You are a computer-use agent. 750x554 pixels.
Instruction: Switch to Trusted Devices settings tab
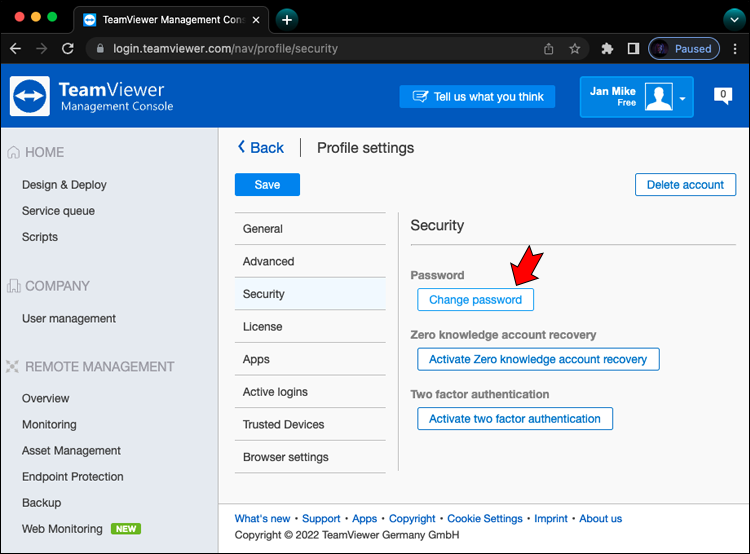[x=283, y=425]
